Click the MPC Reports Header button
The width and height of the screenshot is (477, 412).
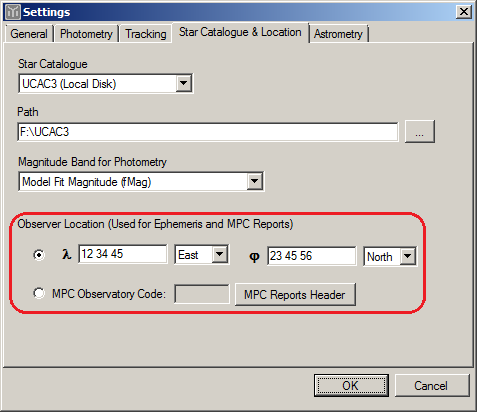295,294
